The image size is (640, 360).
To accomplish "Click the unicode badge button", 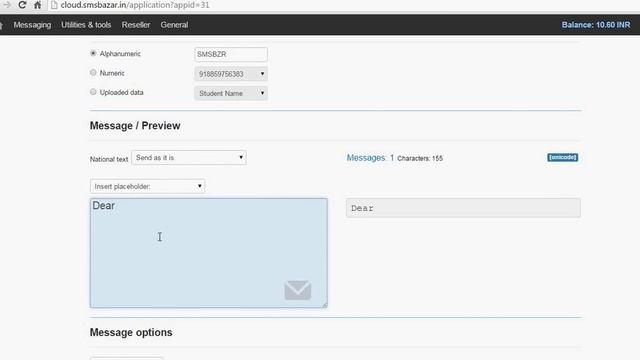I will click(x=562, y=157).
